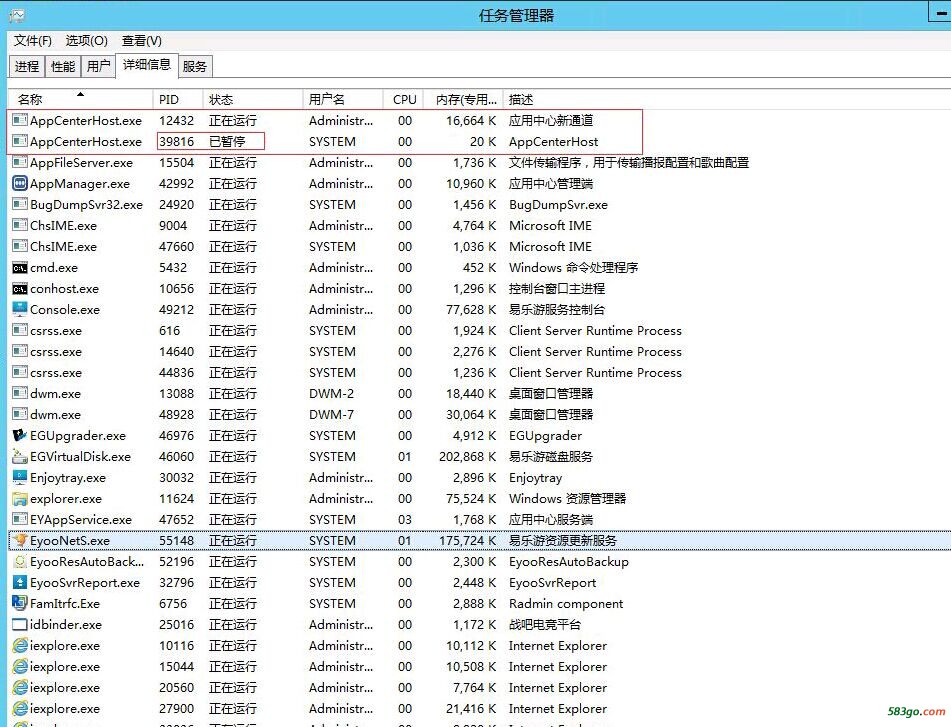
Task: Click the EGVirtualDisk.exe disk icon
Action: pos(20,457)
